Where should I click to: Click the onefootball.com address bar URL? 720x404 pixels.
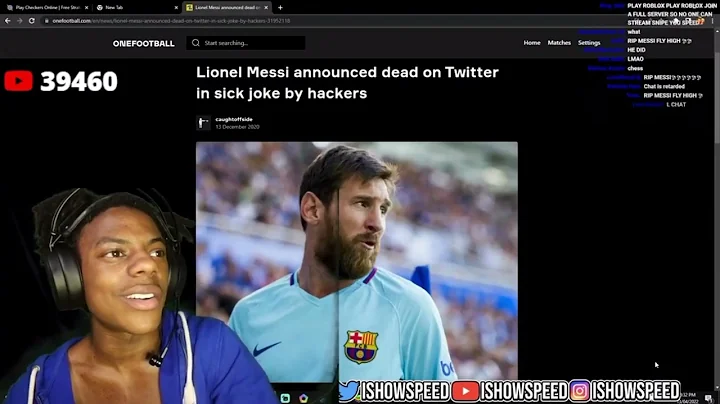click(171, 21)
